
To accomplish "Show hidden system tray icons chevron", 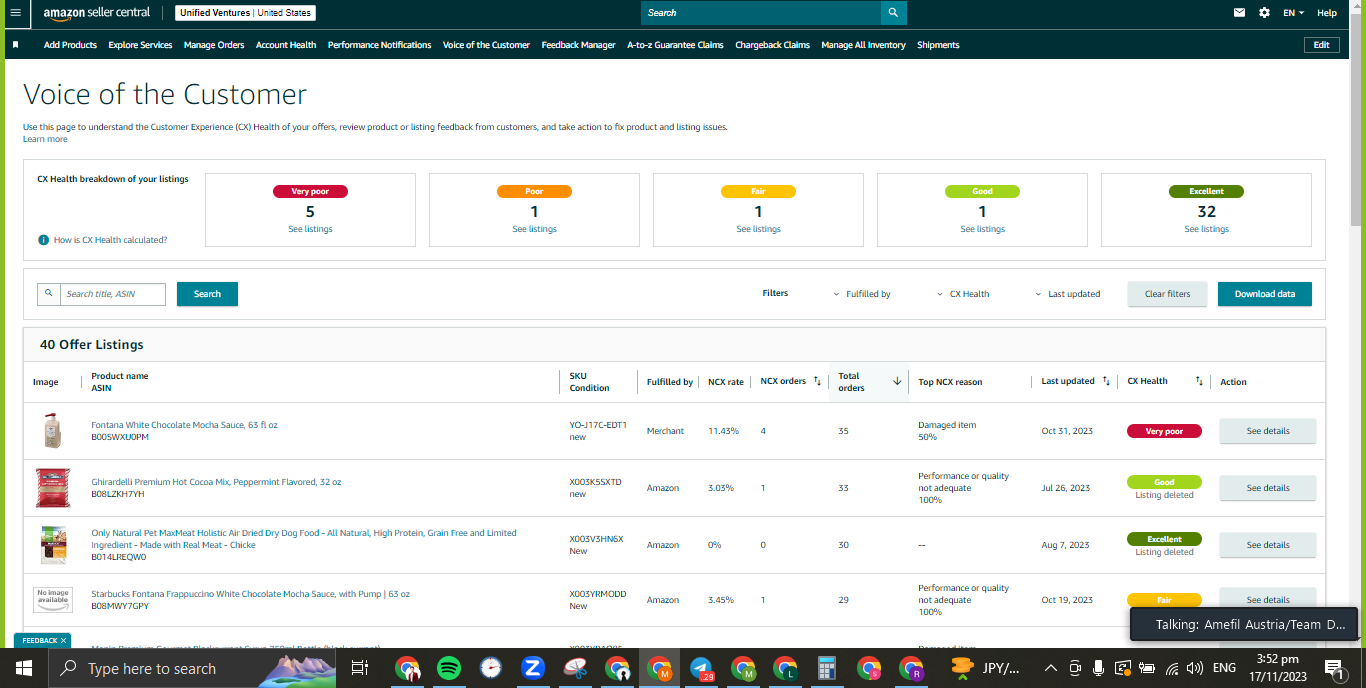I will tap(1050, 668).
